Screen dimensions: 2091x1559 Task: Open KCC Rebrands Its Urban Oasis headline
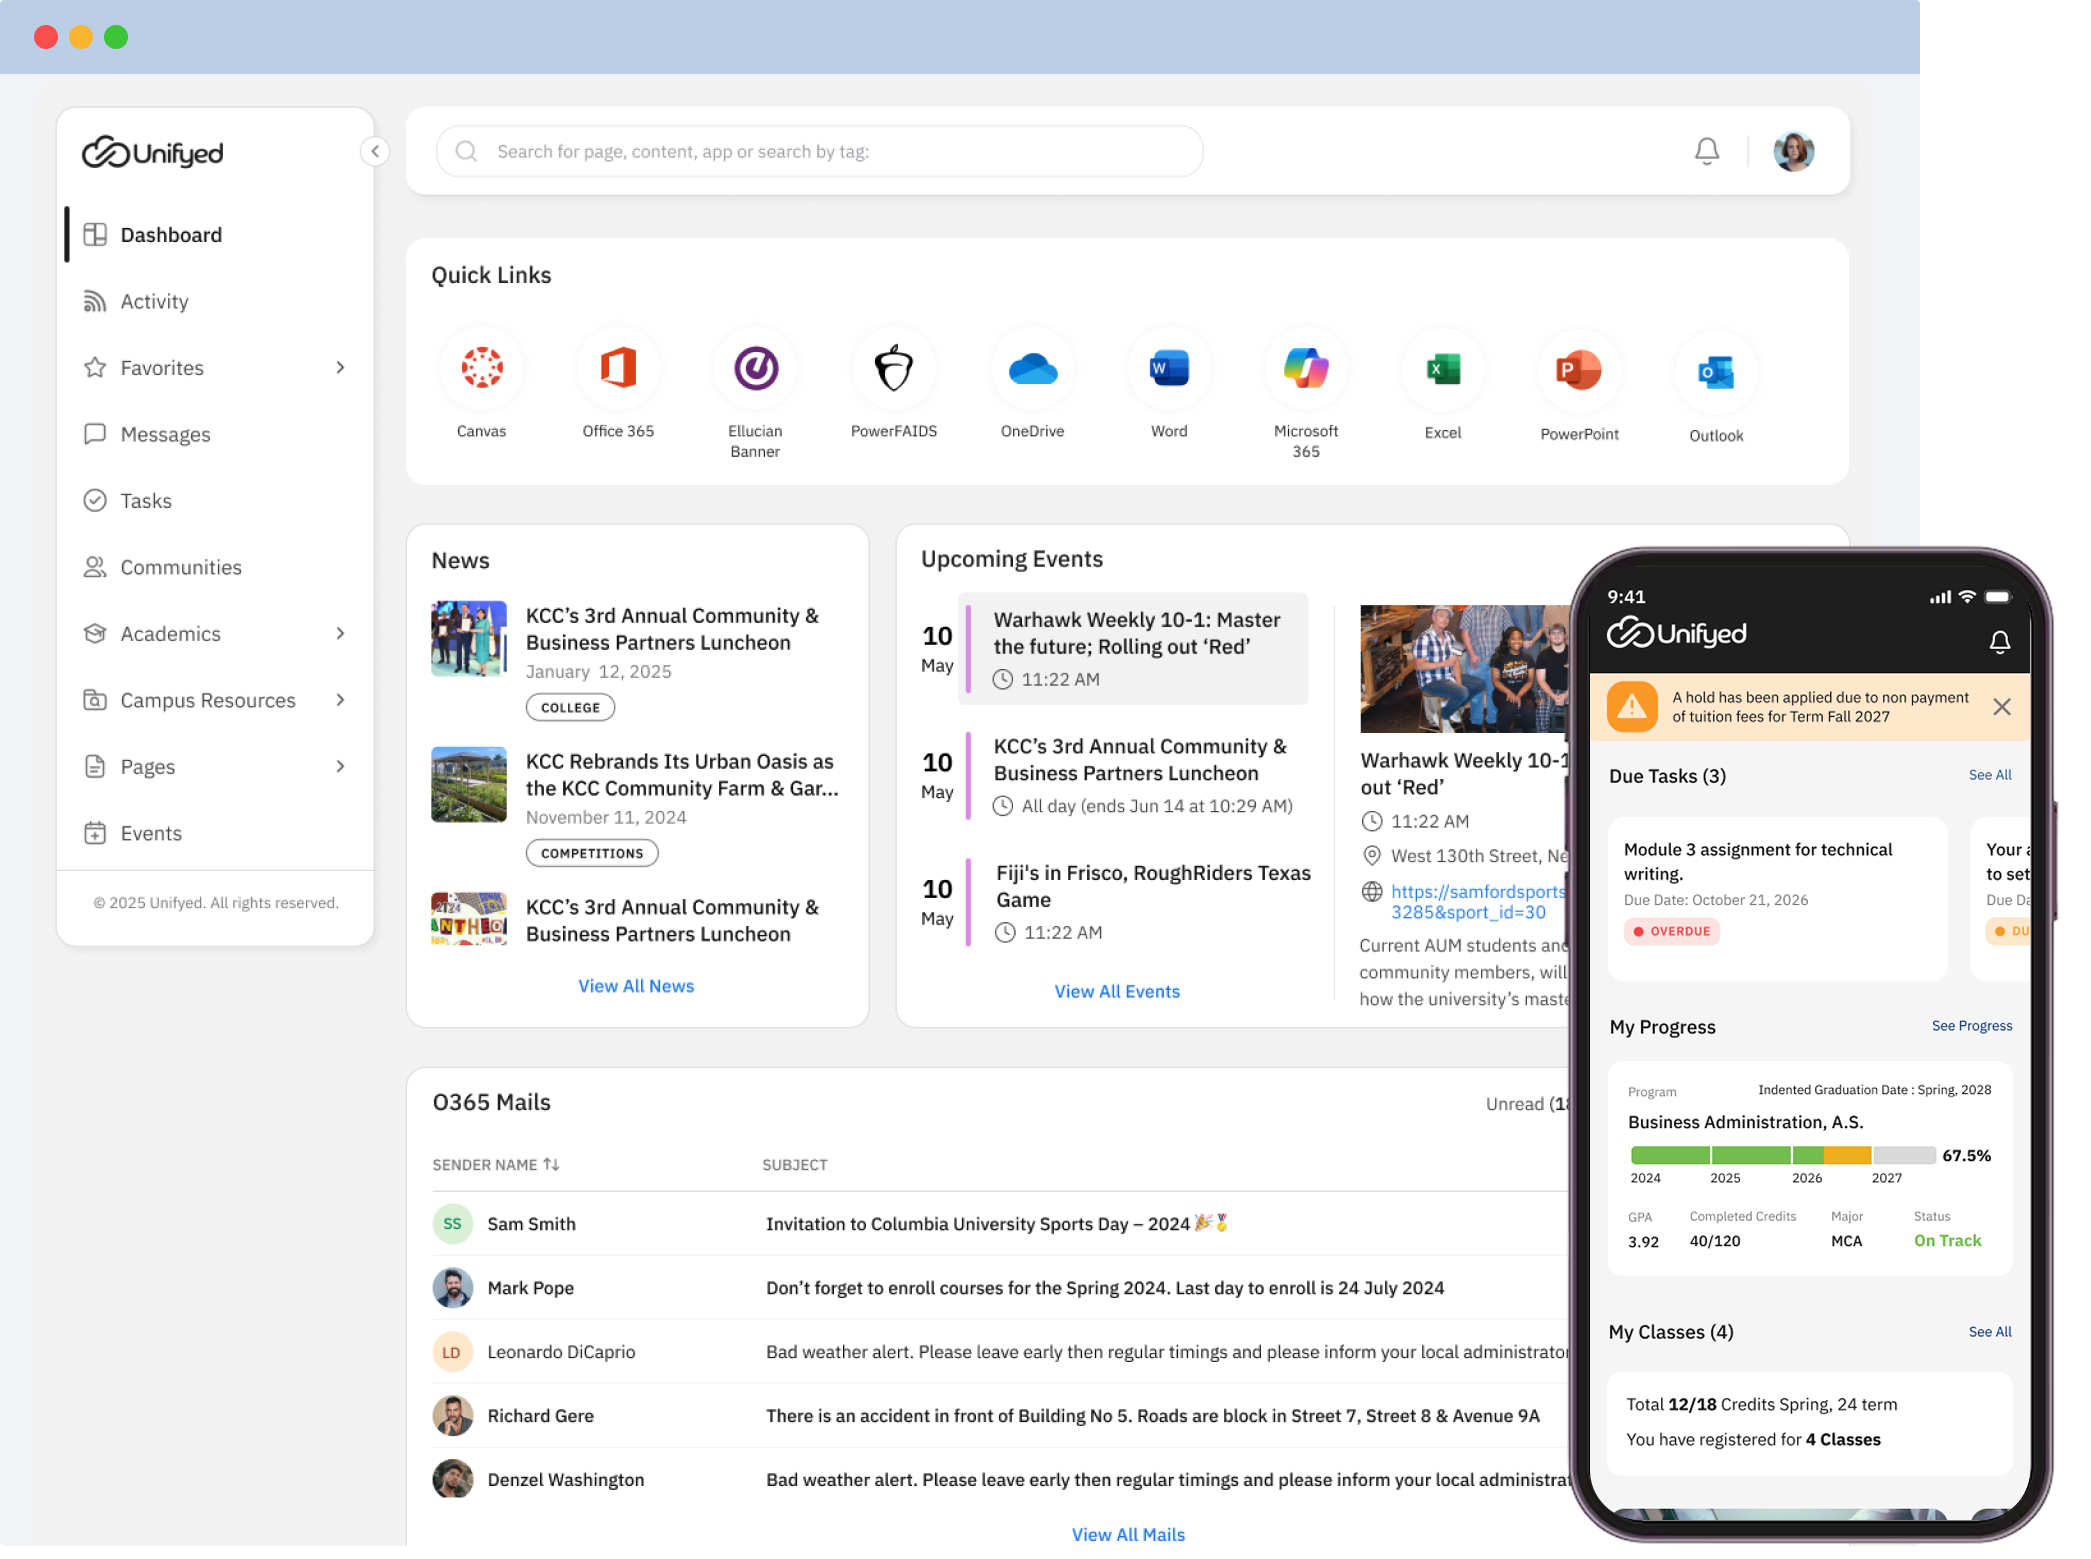[682, 776]
